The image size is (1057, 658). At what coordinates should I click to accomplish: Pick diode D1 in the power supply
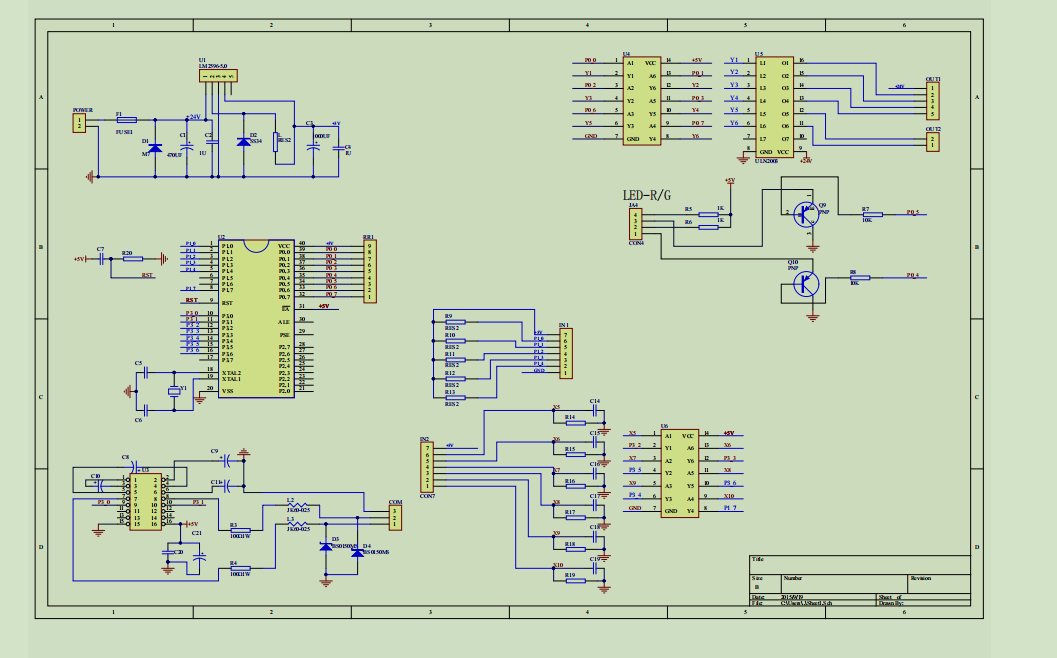155,148
